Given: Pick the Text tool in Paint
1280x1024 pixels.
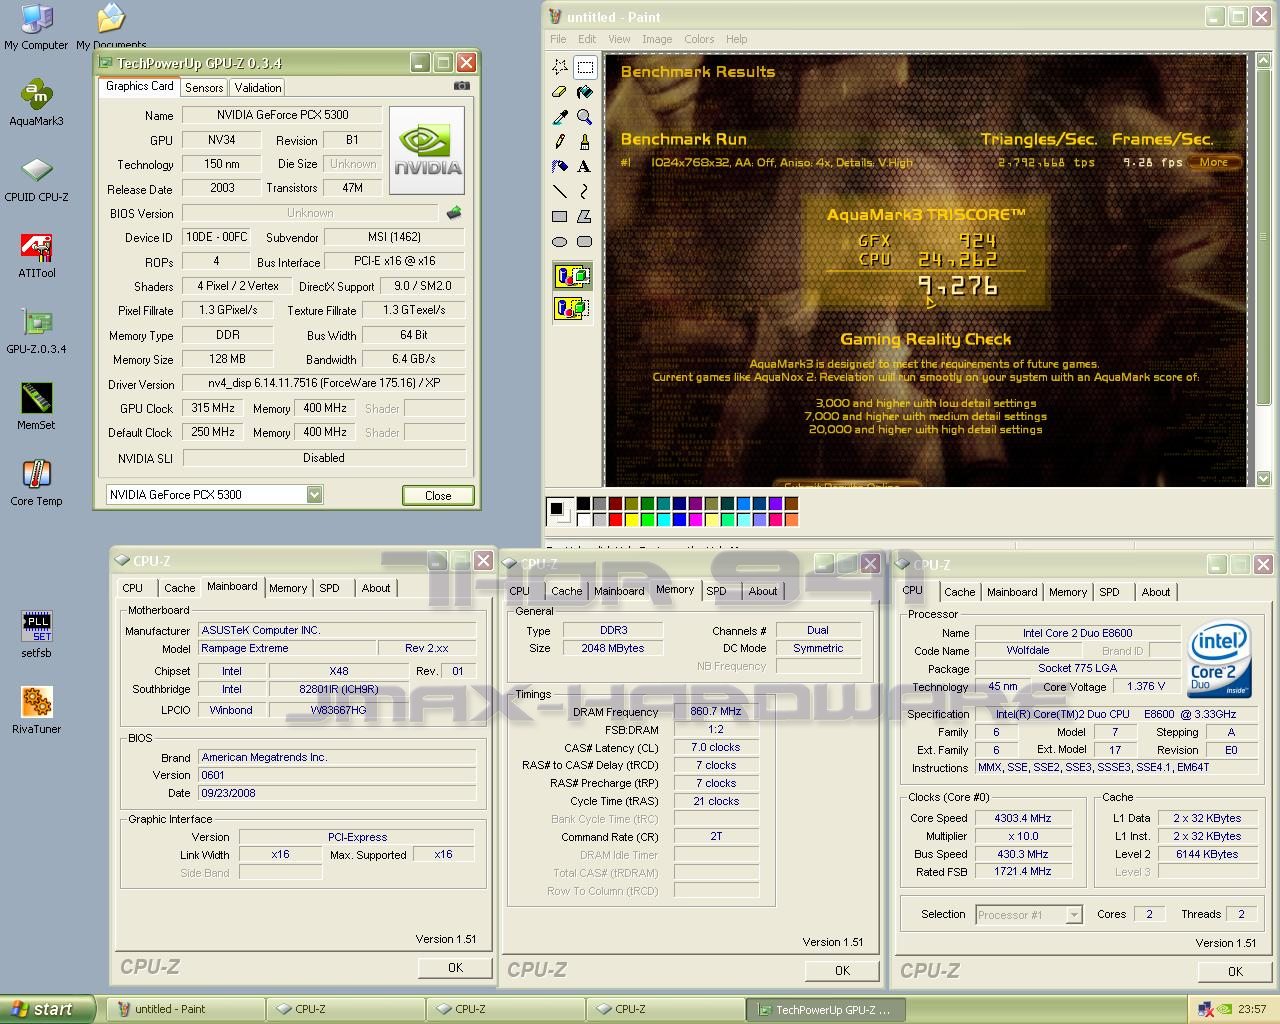Looking at the screenshot, I should 585,167.
